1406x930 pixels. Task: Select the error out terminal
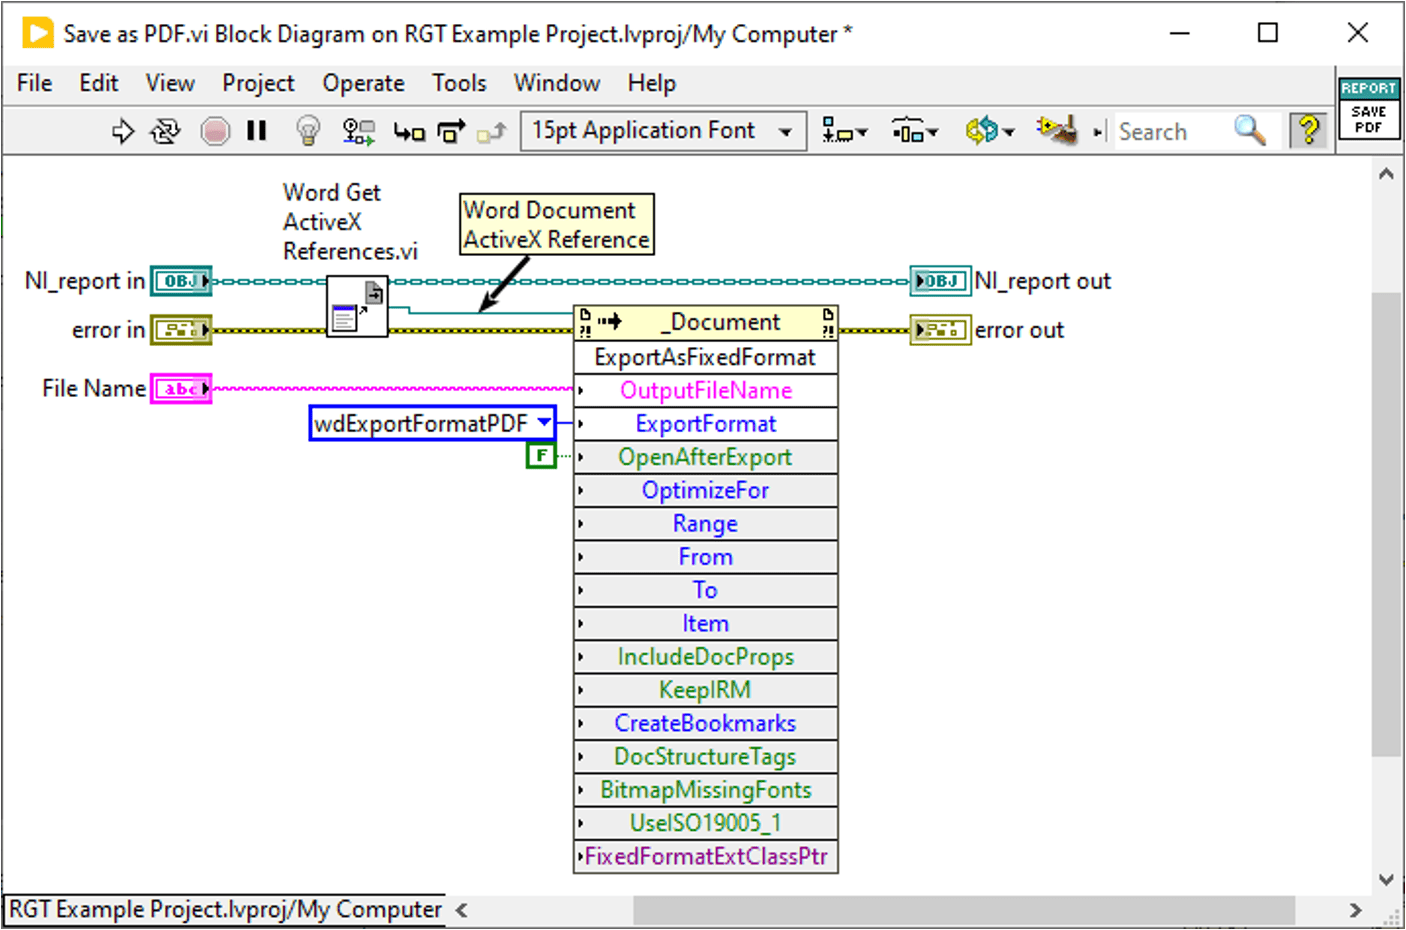[x=940, y=329]
